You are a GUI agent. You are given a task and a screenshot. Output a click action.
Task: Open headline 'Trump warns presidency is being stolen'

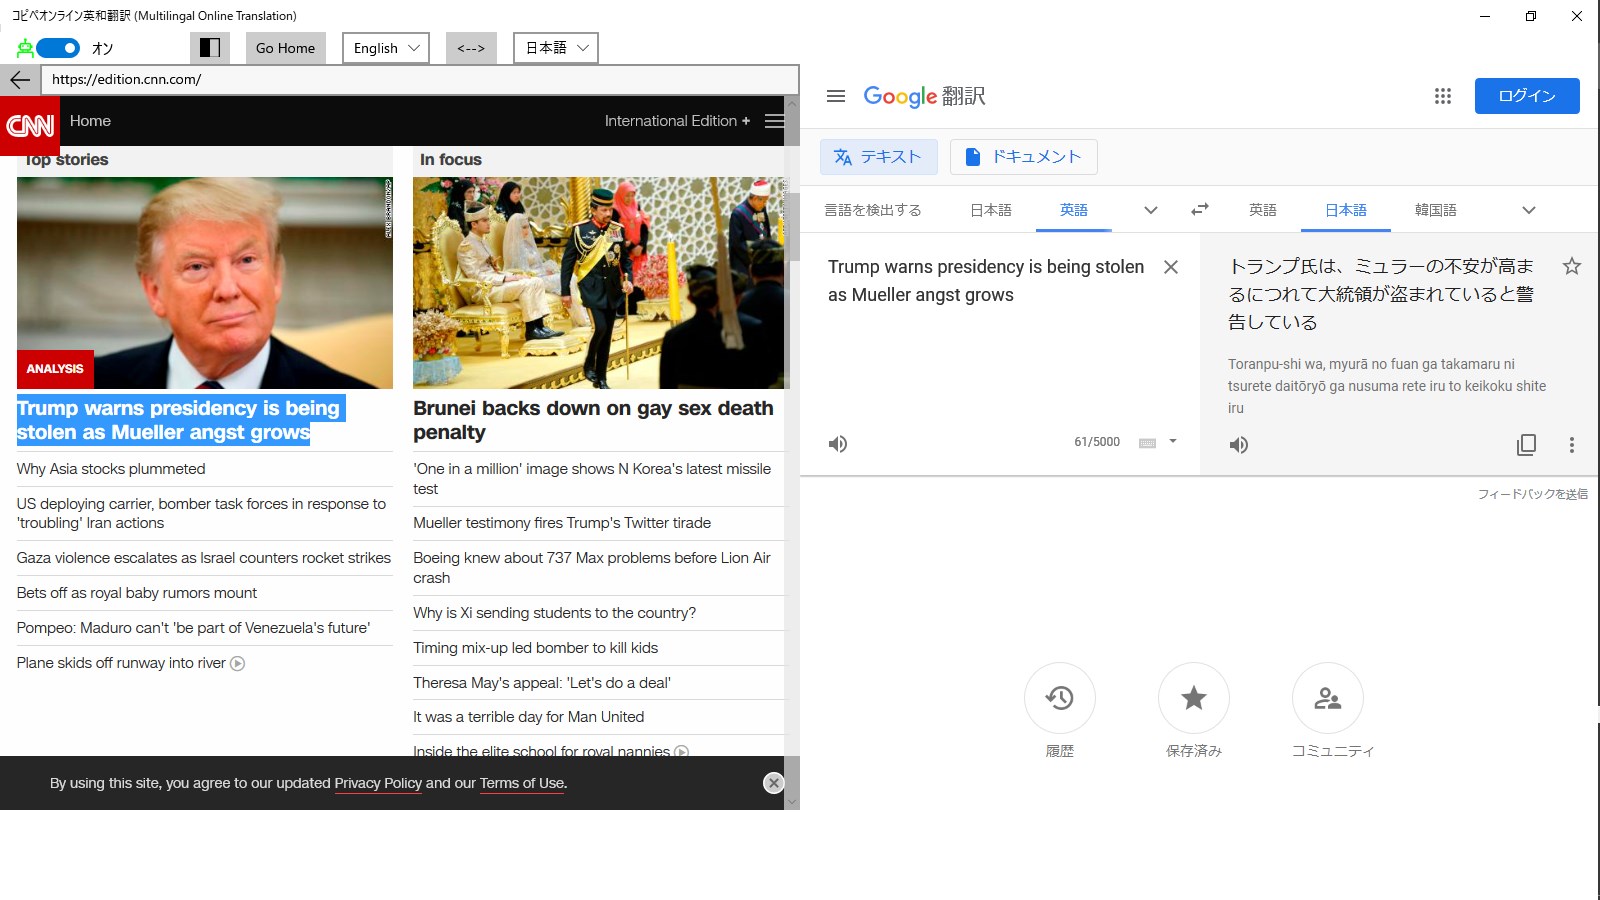(x=180, y=420)
